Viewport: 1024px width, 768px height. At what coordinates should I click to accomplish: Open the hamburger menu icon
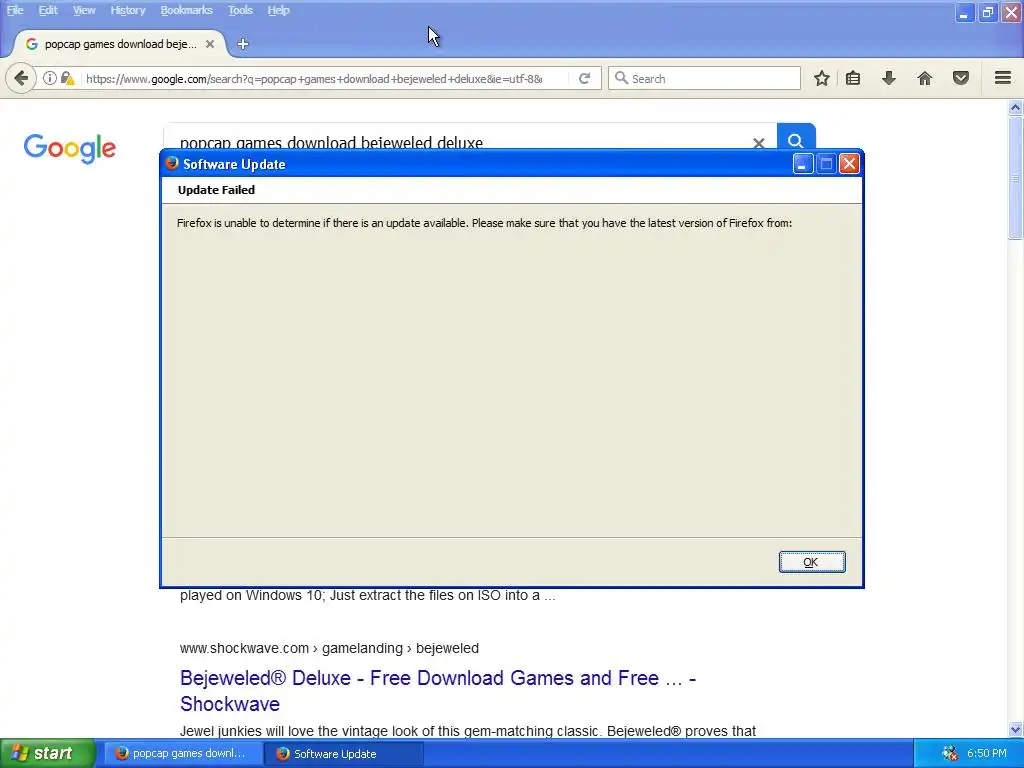(1003, 78)
